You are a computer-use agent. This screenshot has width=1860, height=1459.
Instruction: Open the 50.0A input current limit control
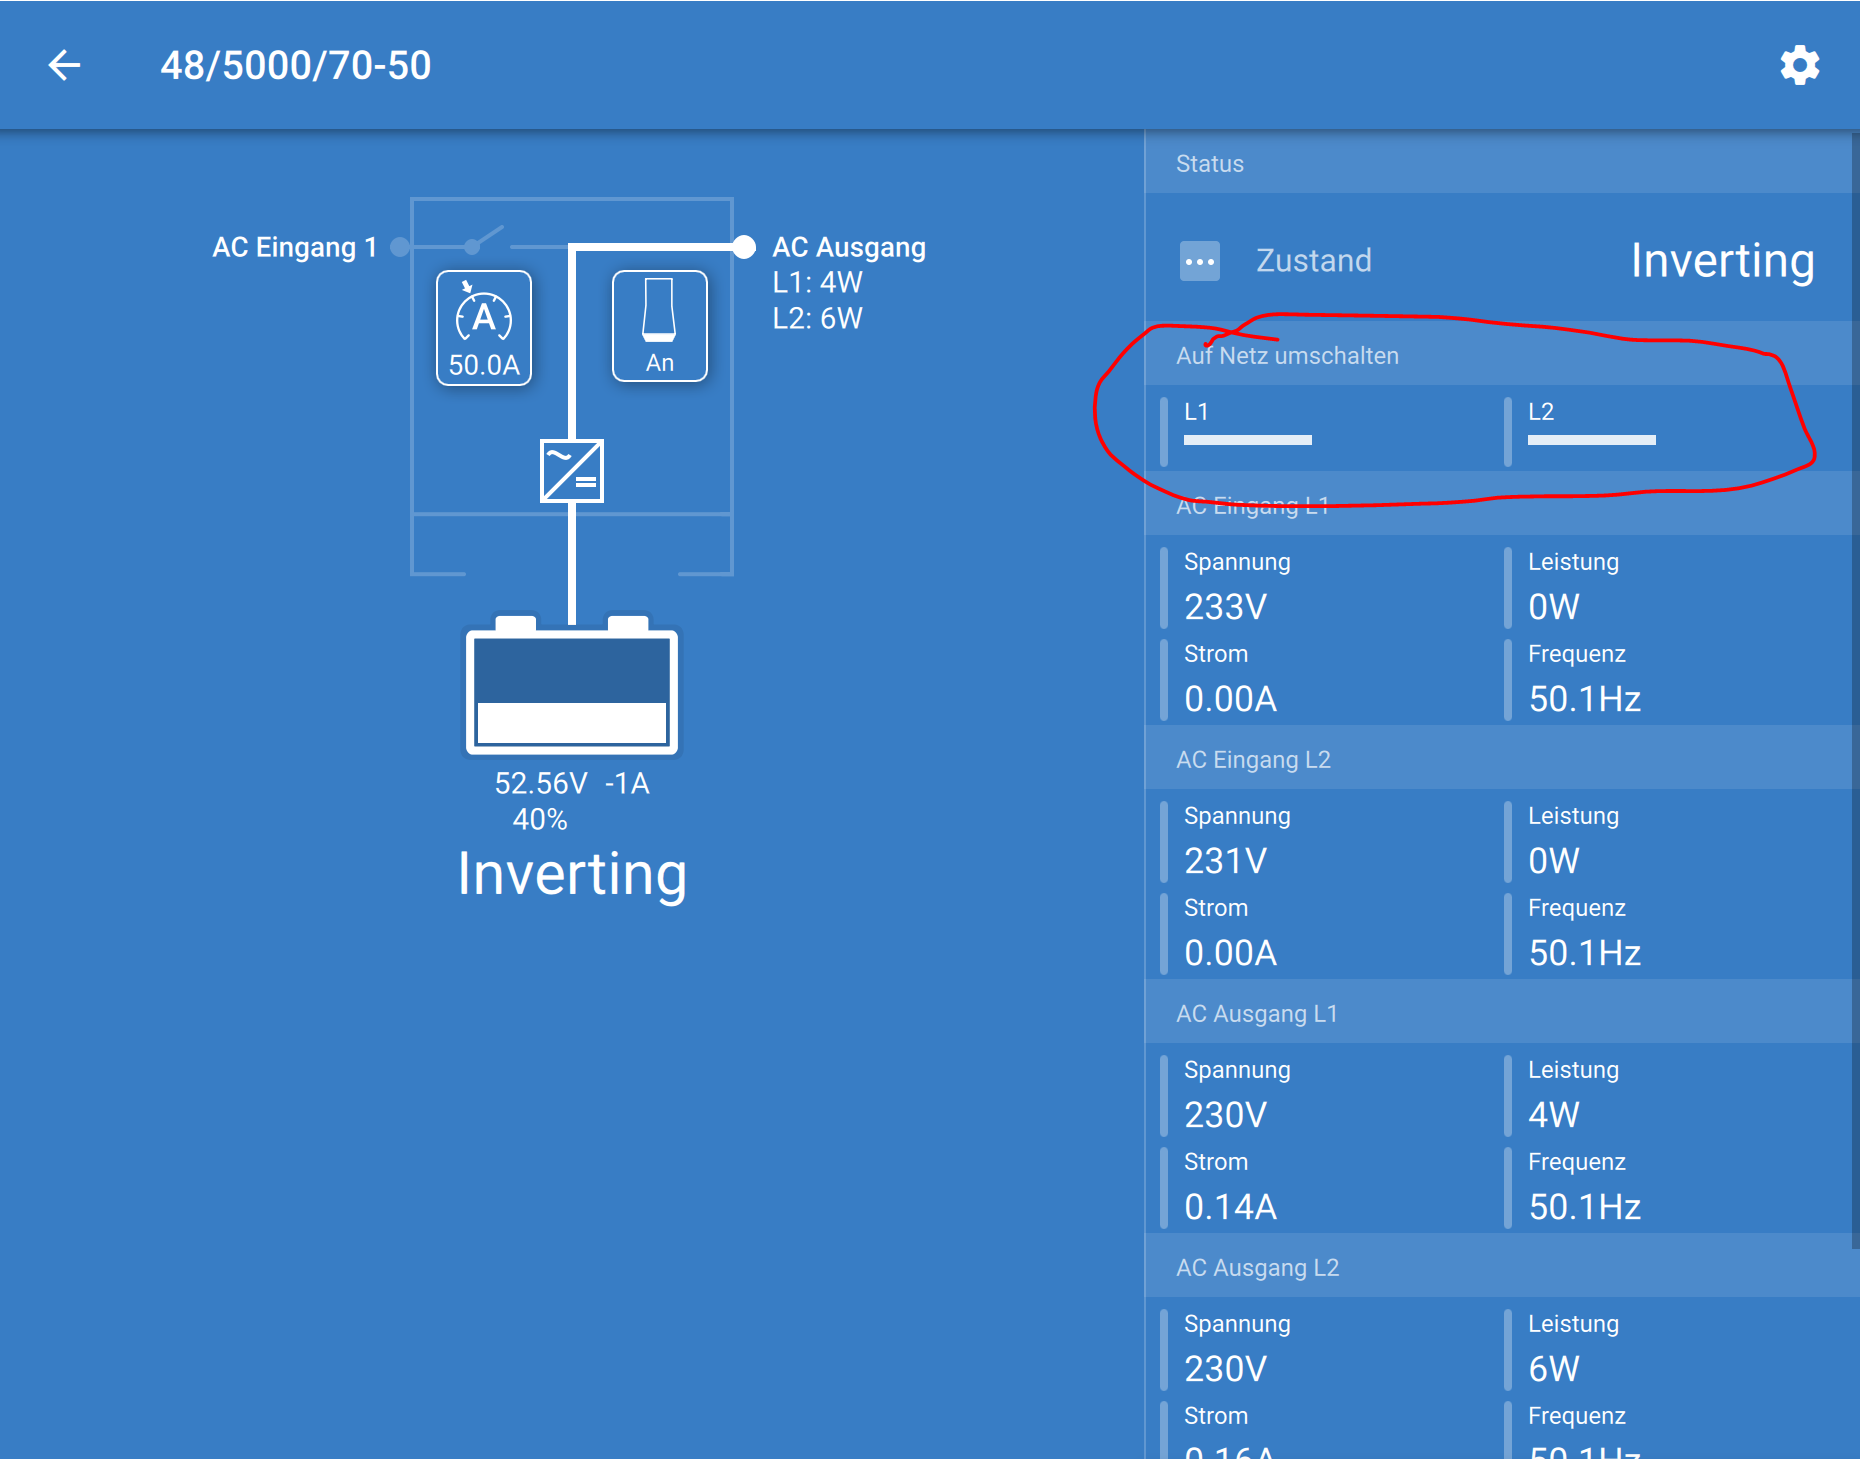coord(484,328)
